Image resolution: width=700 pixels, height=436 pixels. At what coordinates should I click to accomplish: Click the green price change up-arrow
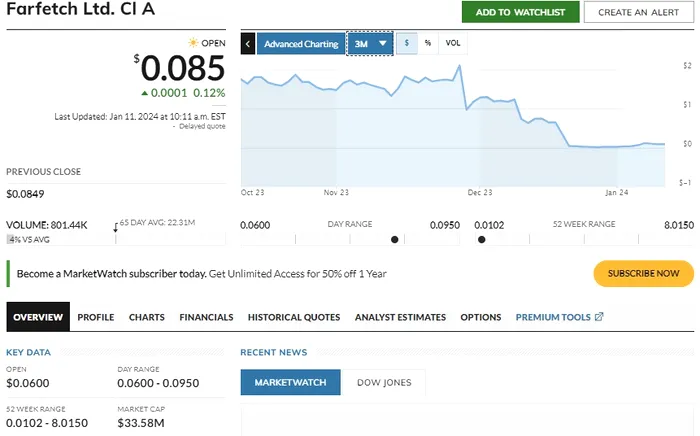click(x=145, y=93)
